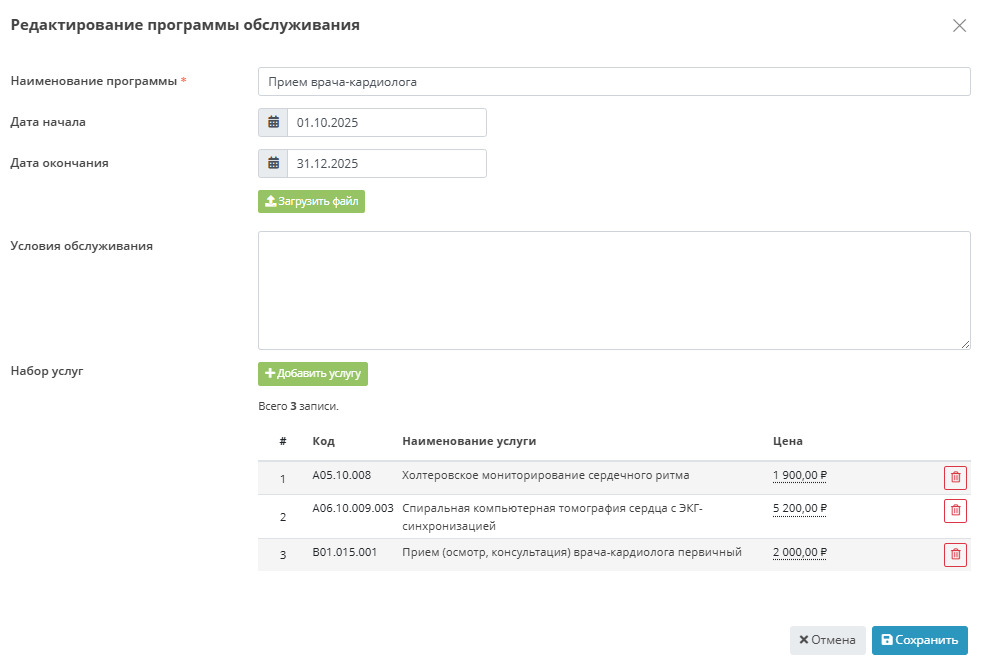Save the program with Сохранить
Image resolution: width=983 pixels, height=669 pixels.
tap(919, 640)
